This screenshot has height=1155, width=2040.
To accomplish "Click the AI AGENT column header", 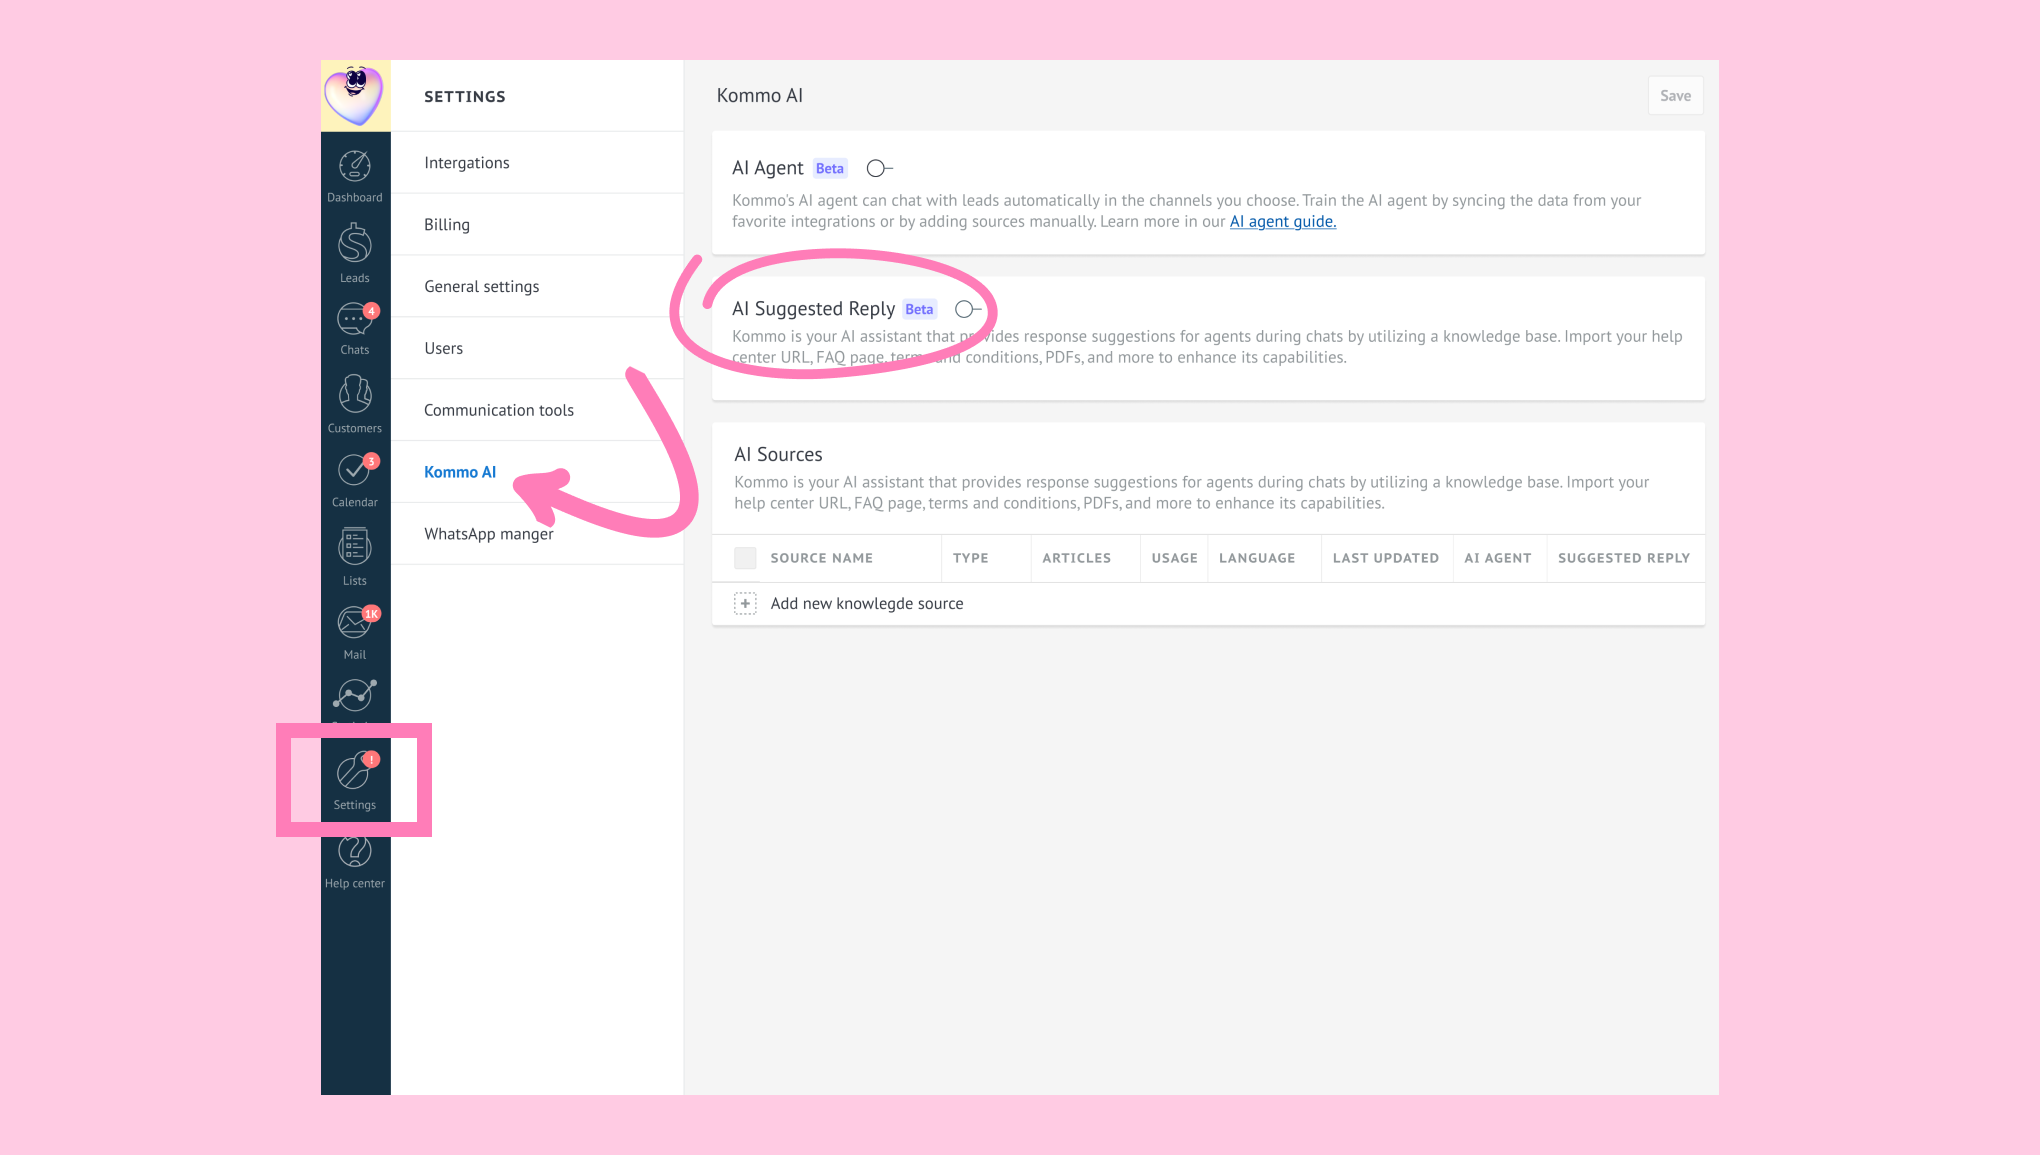I will (x=1498, y=558).
